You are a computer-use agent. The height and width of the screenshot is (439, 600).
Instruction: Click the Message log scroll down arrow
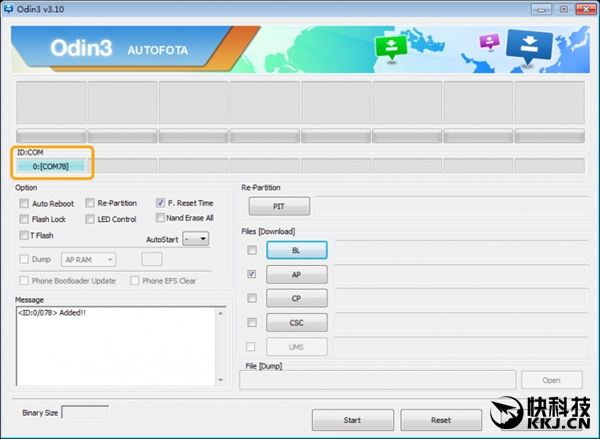point(221,380)
